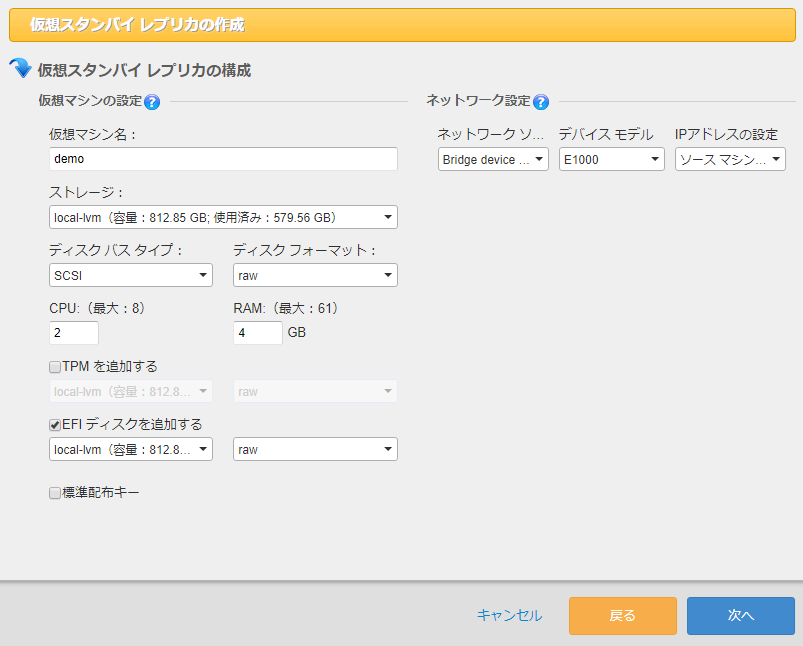Click the blue arrows icon beside the heading
The height and width of the screenshot is (646, 803).
pyautogui.click(x=20, y=68)
